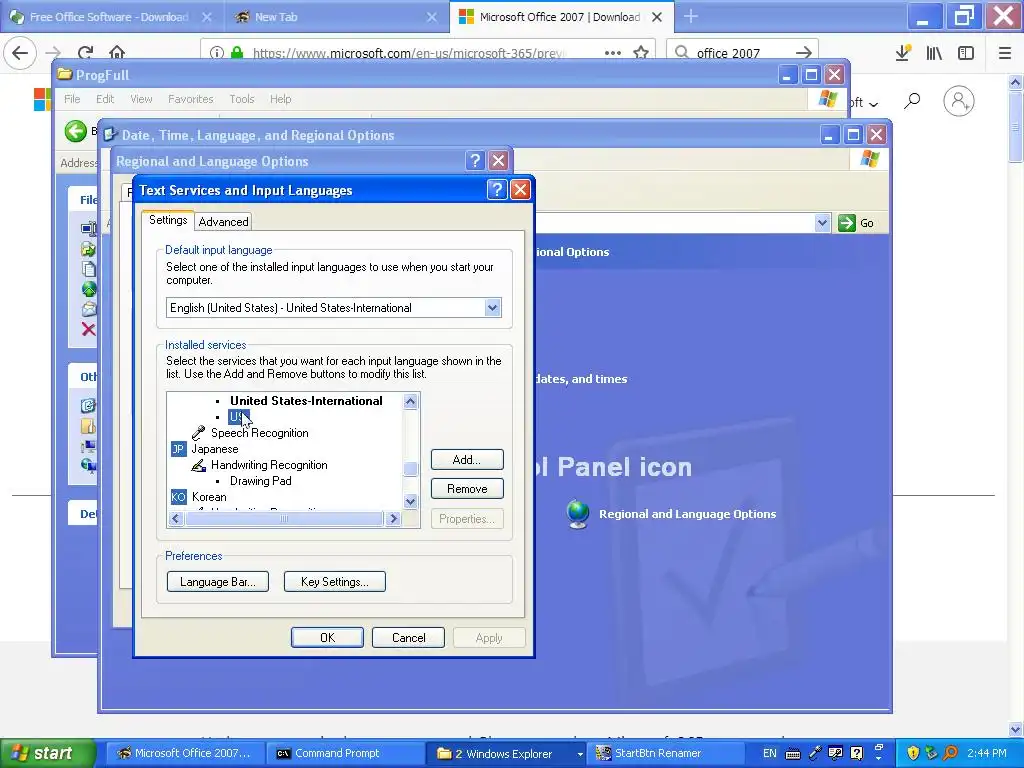
Task: Click the Microsoft account sign-in icon
Action: pyautogui.click(x=959, y=101)
